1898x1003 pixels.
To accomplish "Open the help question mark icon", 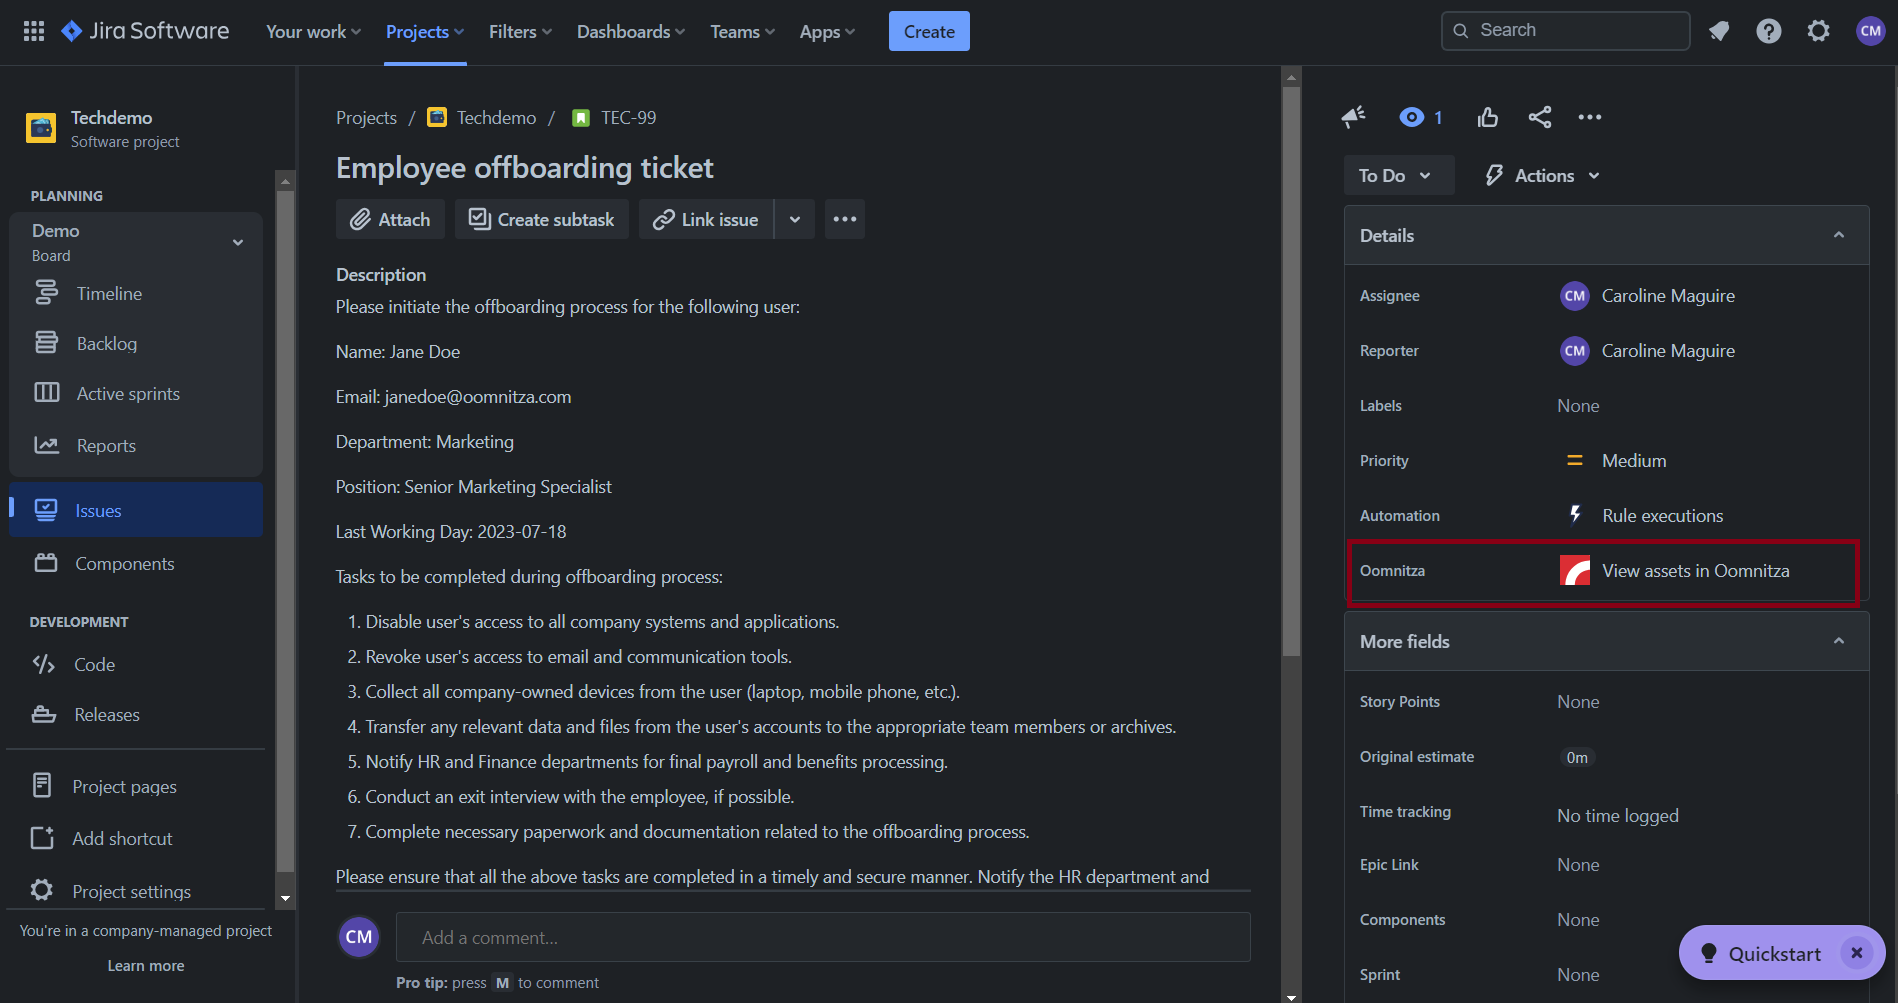I will [x=1768, y=31].
